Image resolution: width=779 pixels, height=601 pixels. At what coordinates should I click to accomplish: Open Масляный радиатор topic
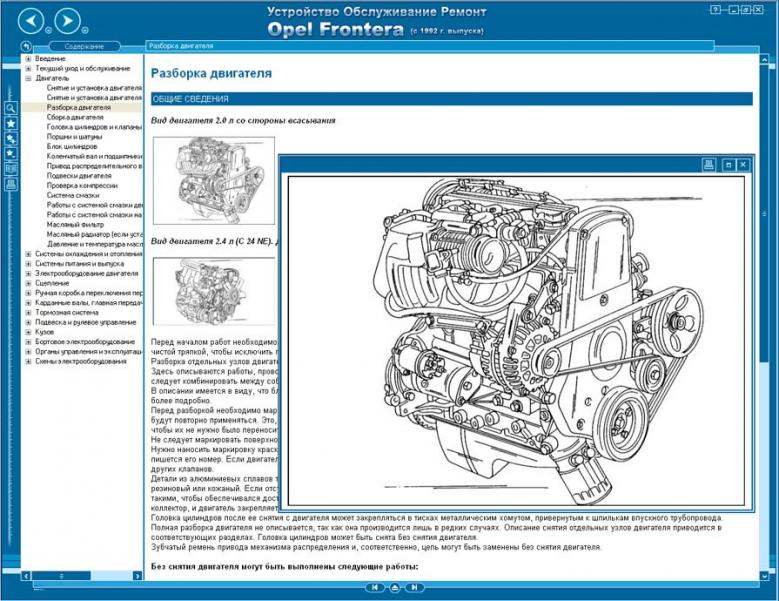click(x=94, y=234)
